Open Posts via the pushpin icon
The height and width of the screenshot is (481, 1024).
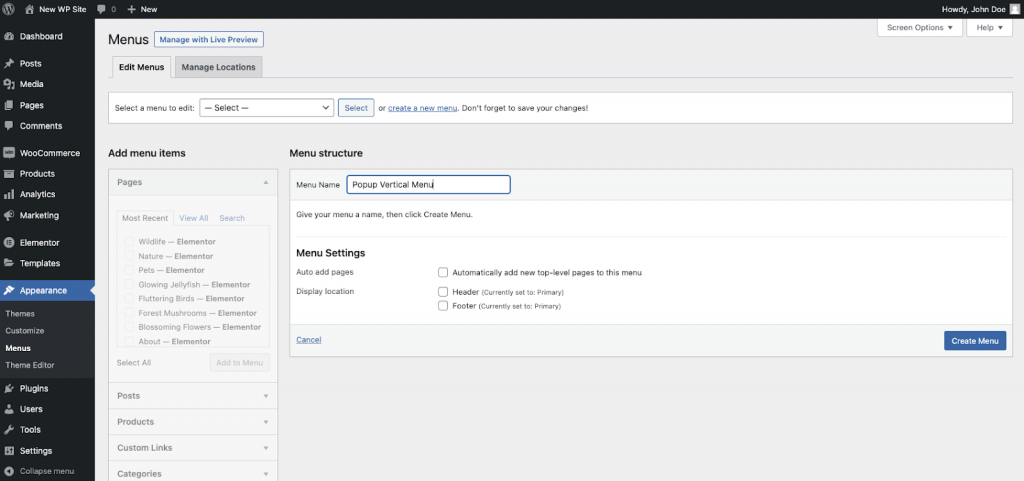(x=9, y=64)
